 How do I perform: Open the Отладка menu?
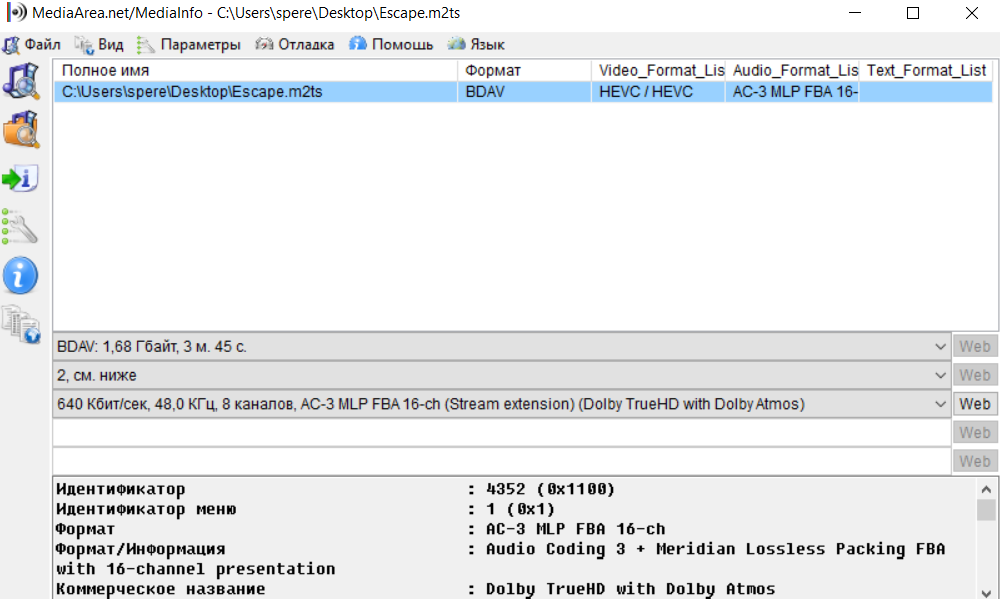[x=295, y=45]
